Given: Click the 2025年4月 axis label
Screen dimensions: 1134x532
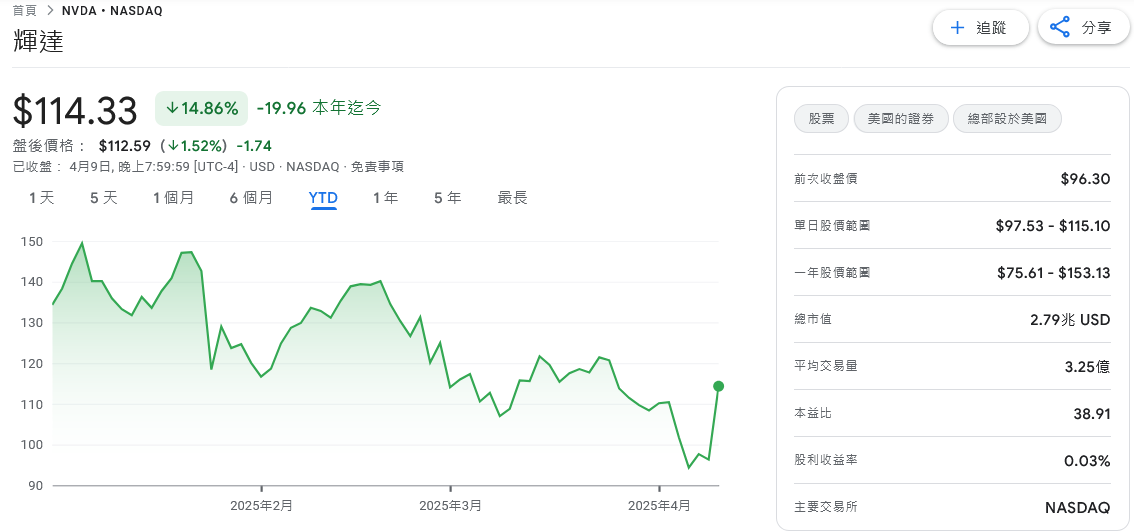Looking at the screenshot, I should coord(659,505).
